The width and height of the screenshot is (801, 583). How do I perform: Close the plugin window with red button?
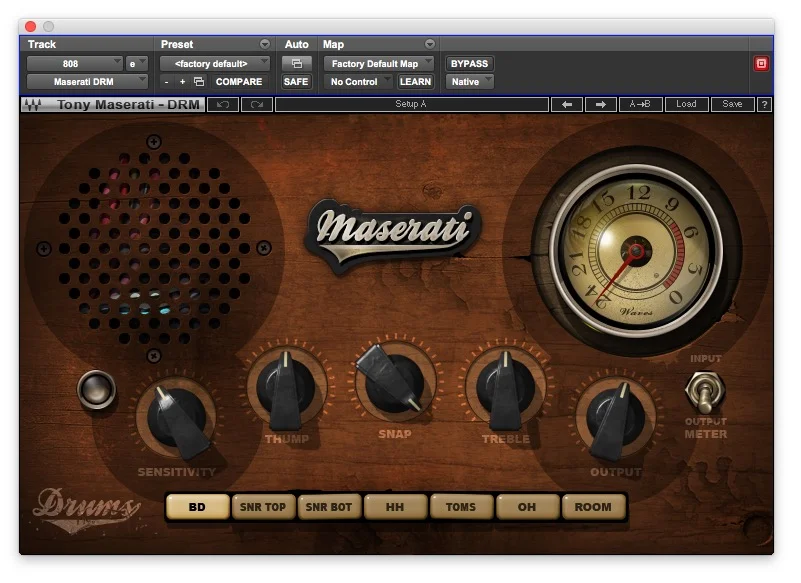pos(31,26)
